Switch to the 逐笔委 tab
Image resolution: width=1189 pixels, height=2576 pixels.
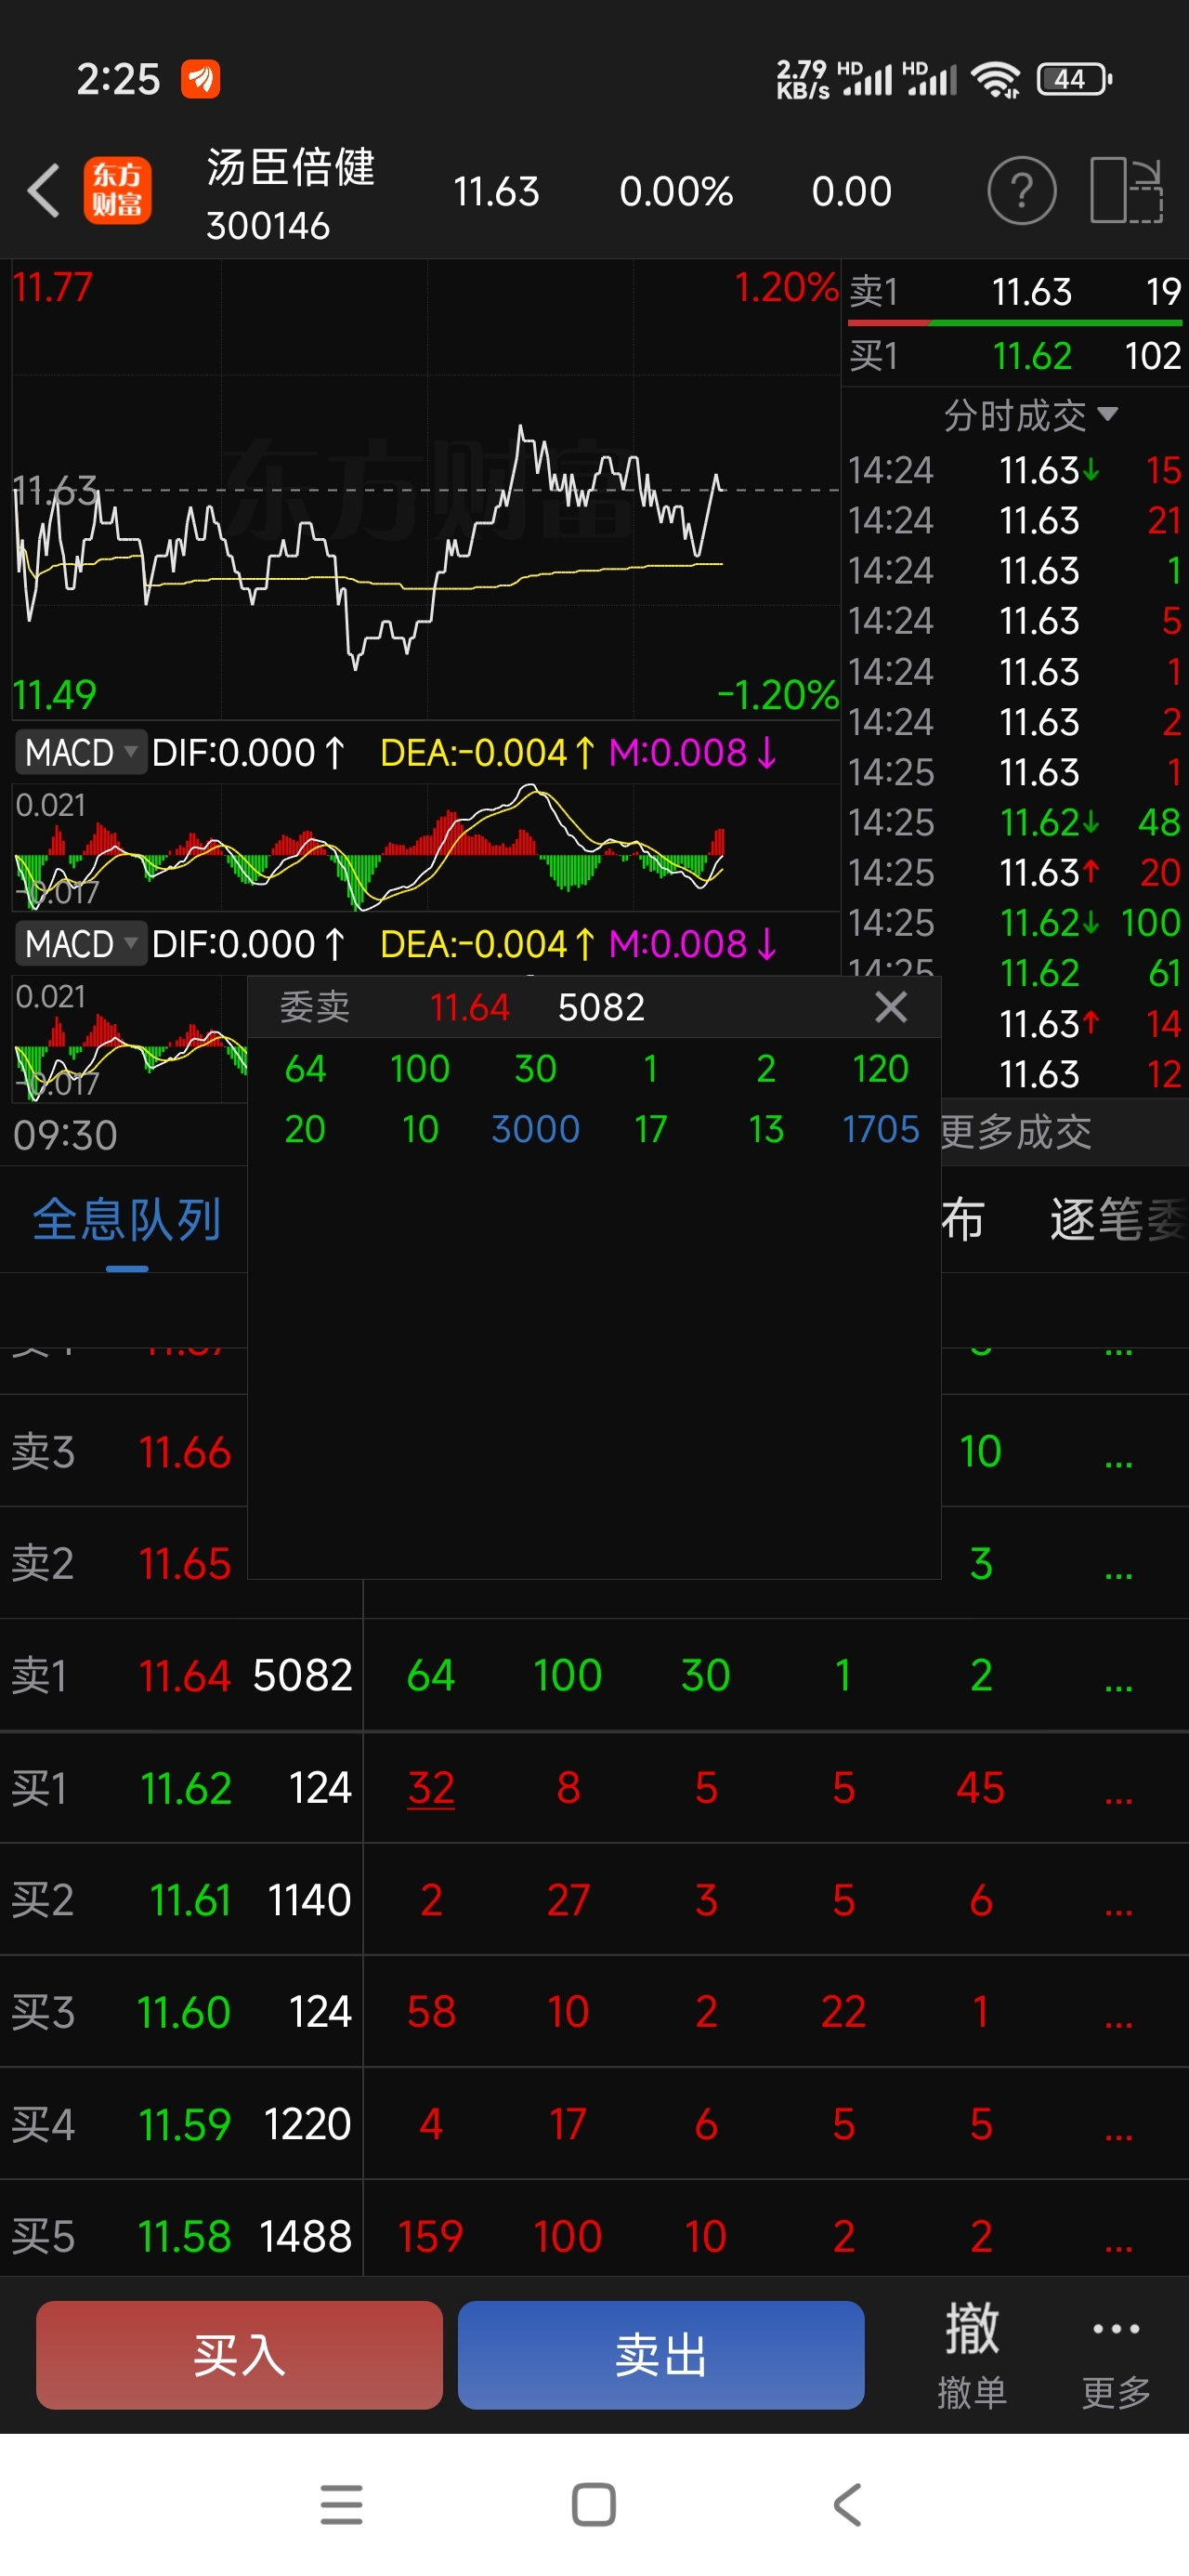coord(1118,1220)
